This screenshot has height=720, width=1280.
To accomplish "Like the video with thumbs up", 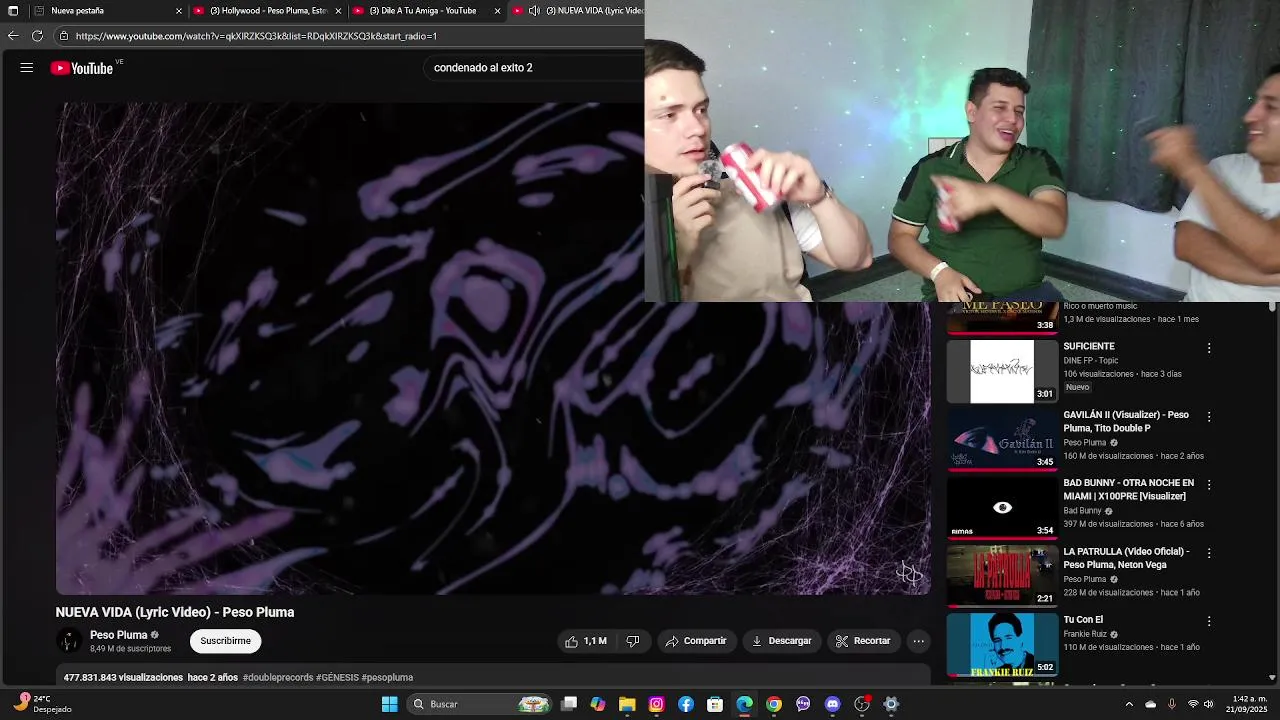I will click(586, 641).
